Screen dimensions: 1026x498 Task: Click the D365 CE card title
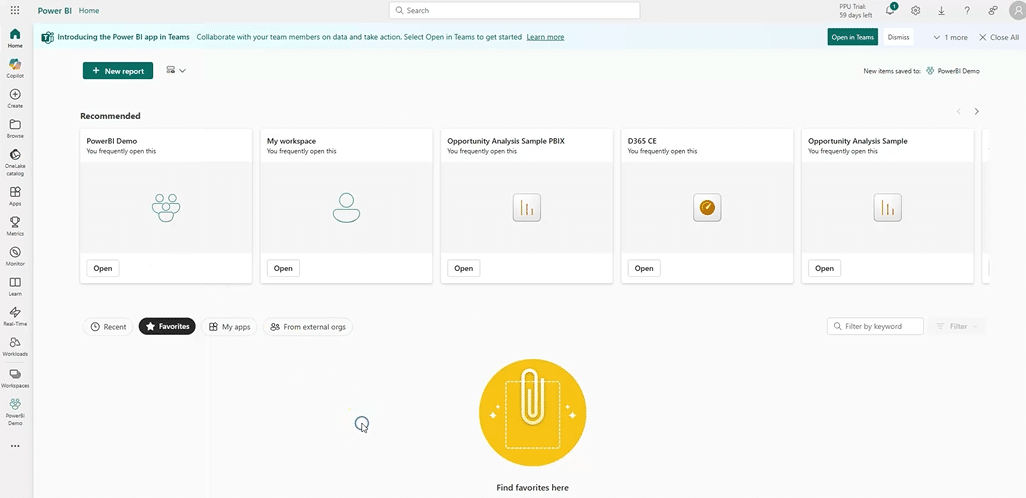click(x=642, y=141)
